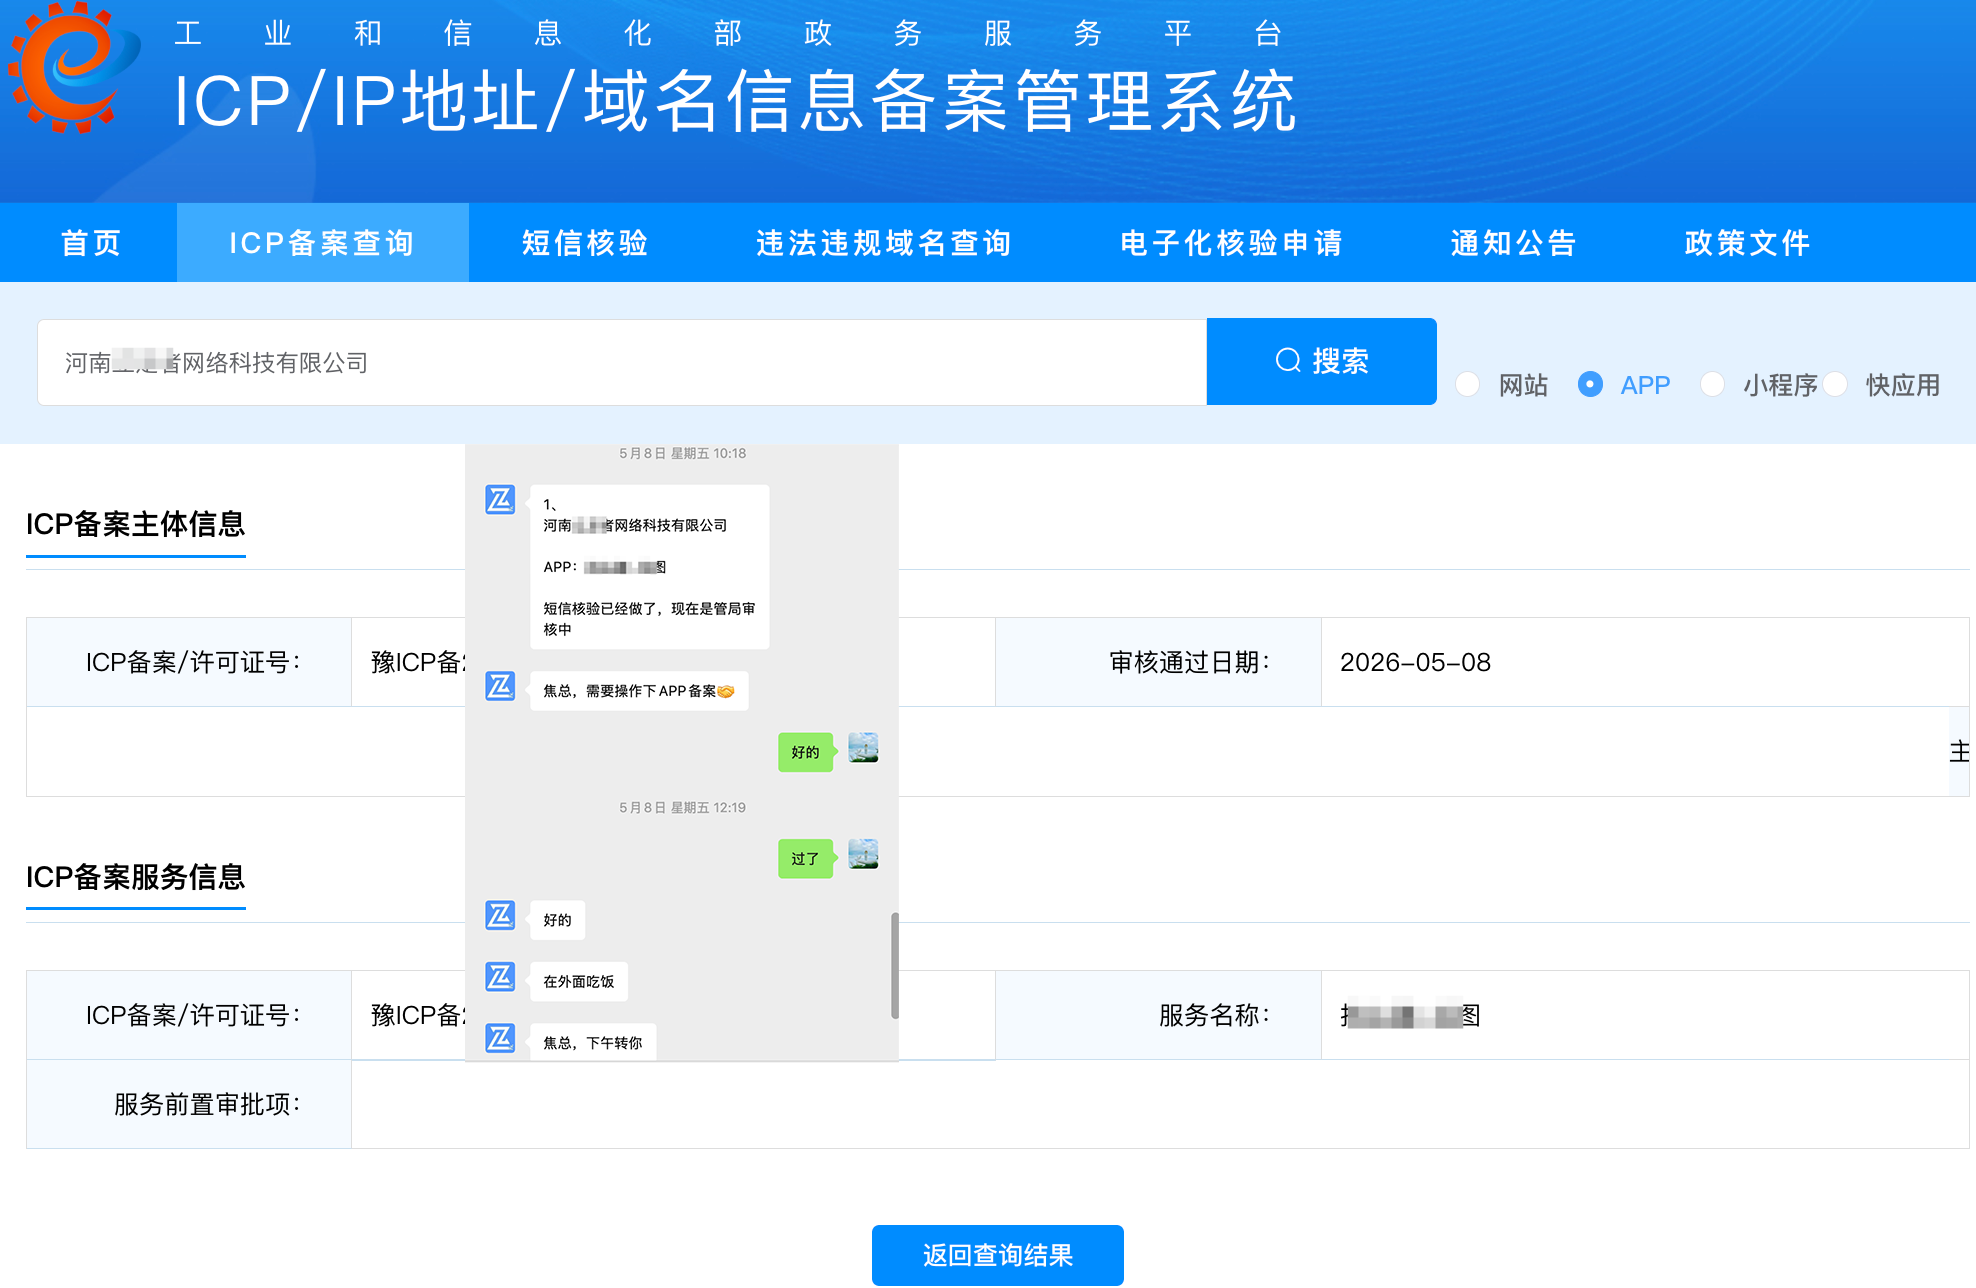Open the 通知公告 tab

point(1513,243)
